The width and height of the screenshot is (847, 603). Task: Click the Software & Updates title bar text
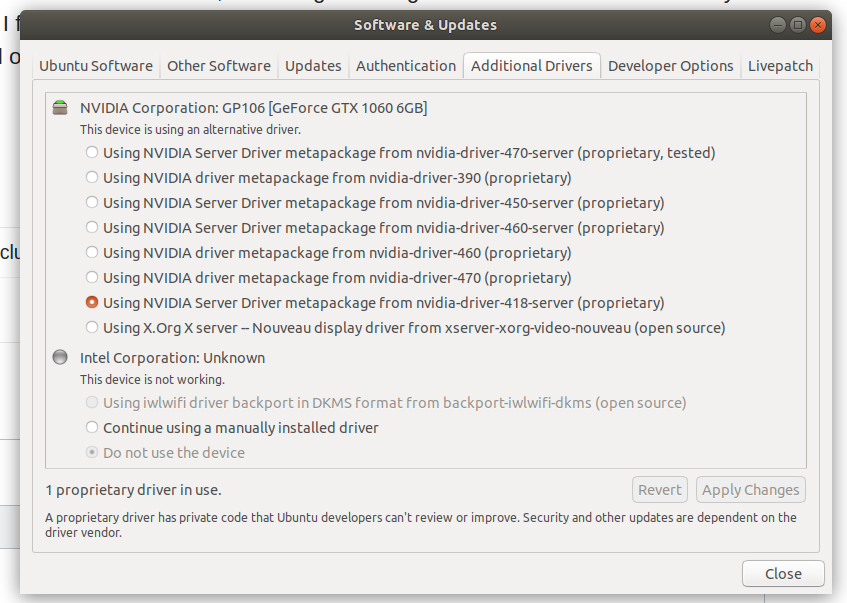(x=425, y=25)
